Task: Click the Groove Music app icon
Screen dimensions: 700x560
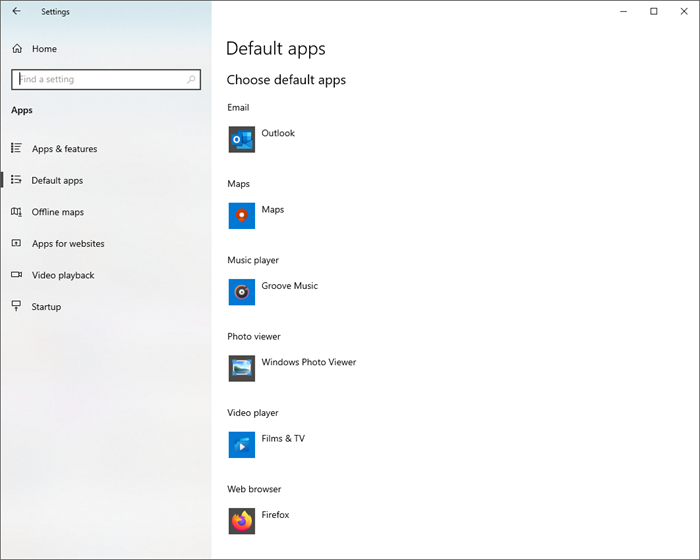Action: [242, 292]
